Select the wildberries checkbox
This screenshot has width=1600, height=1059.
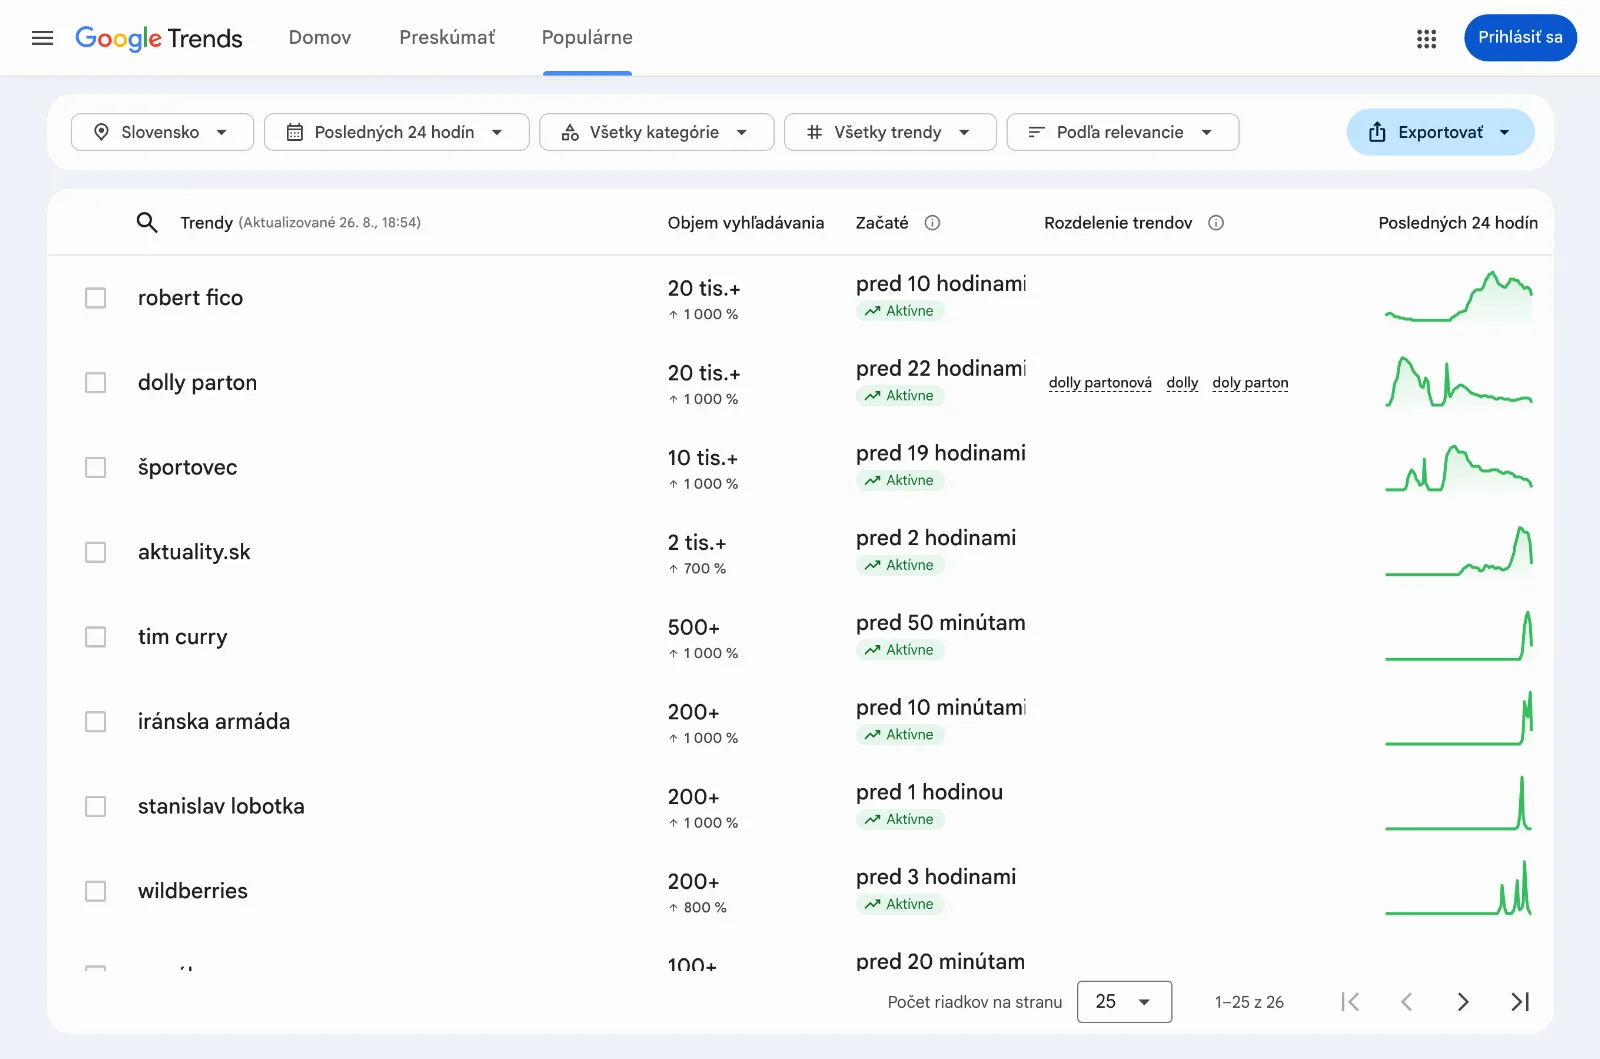pos(95,891)
